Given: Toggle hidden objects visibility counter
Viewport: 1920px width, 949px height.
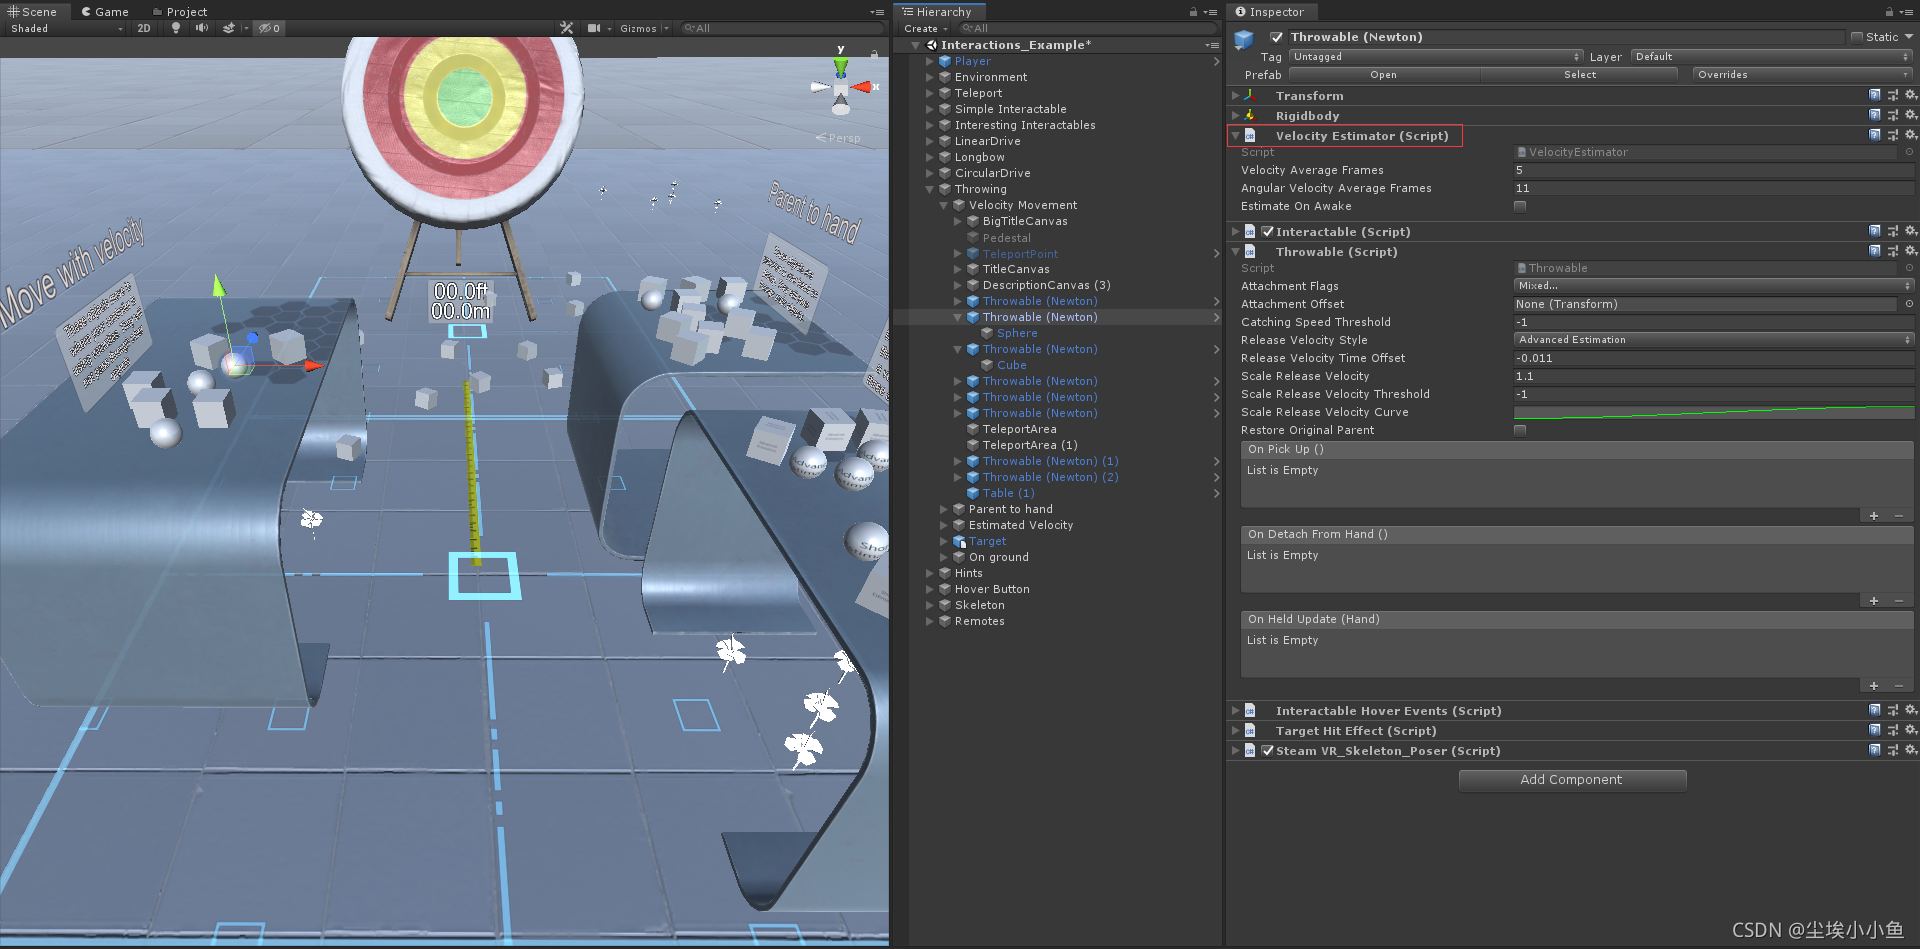Looking at the screenshot, I should (269, 28).
